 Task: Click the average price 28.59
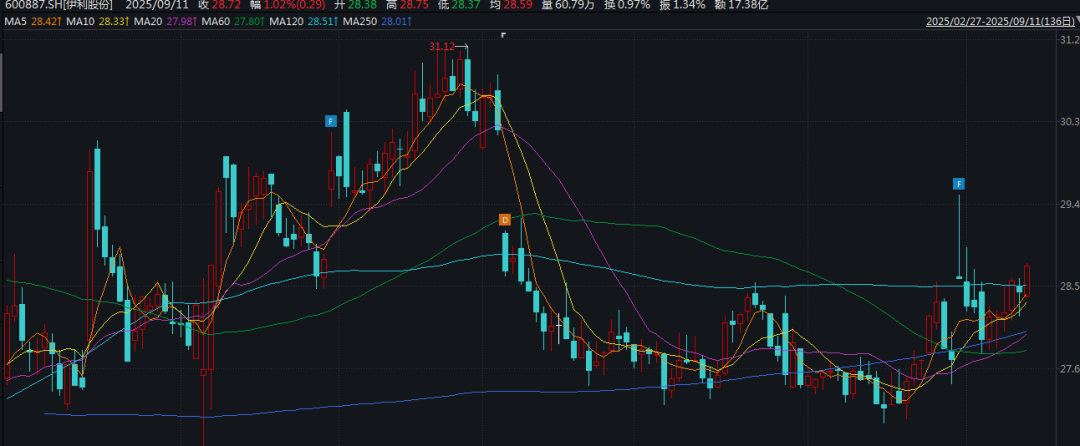click(x=519, y=4)
